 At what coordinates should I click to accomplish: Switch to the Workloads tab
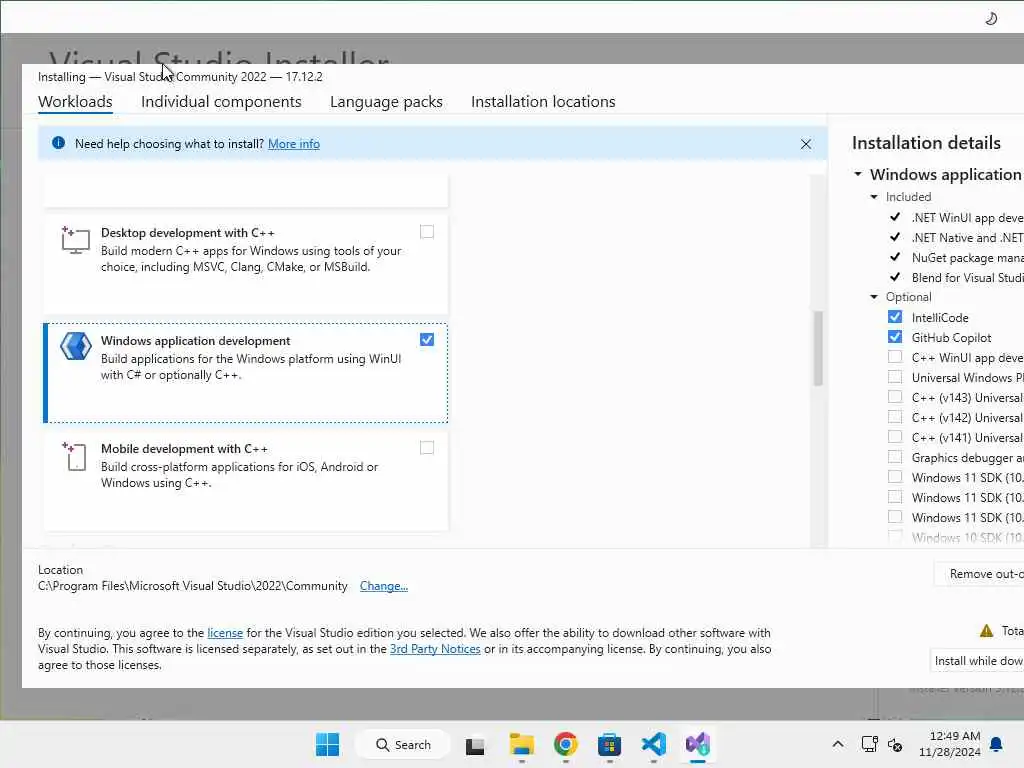pyautogui.click(x=75, y=102)
